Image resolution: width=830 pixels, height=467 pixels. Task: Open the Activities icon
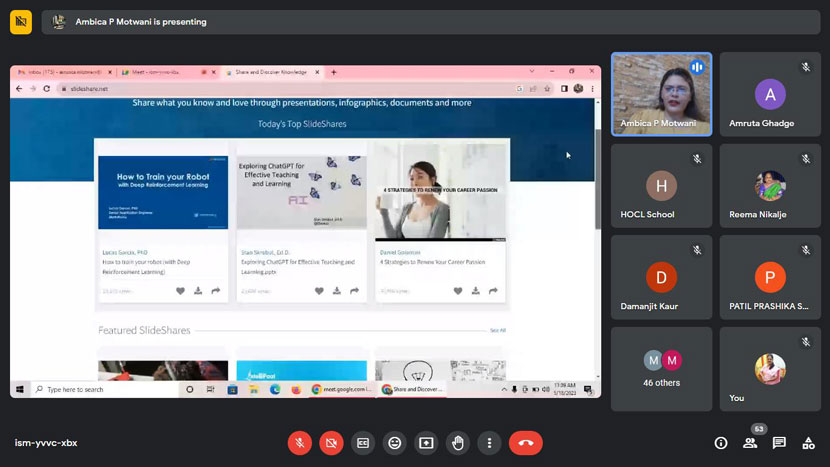[x=808, y=443]
